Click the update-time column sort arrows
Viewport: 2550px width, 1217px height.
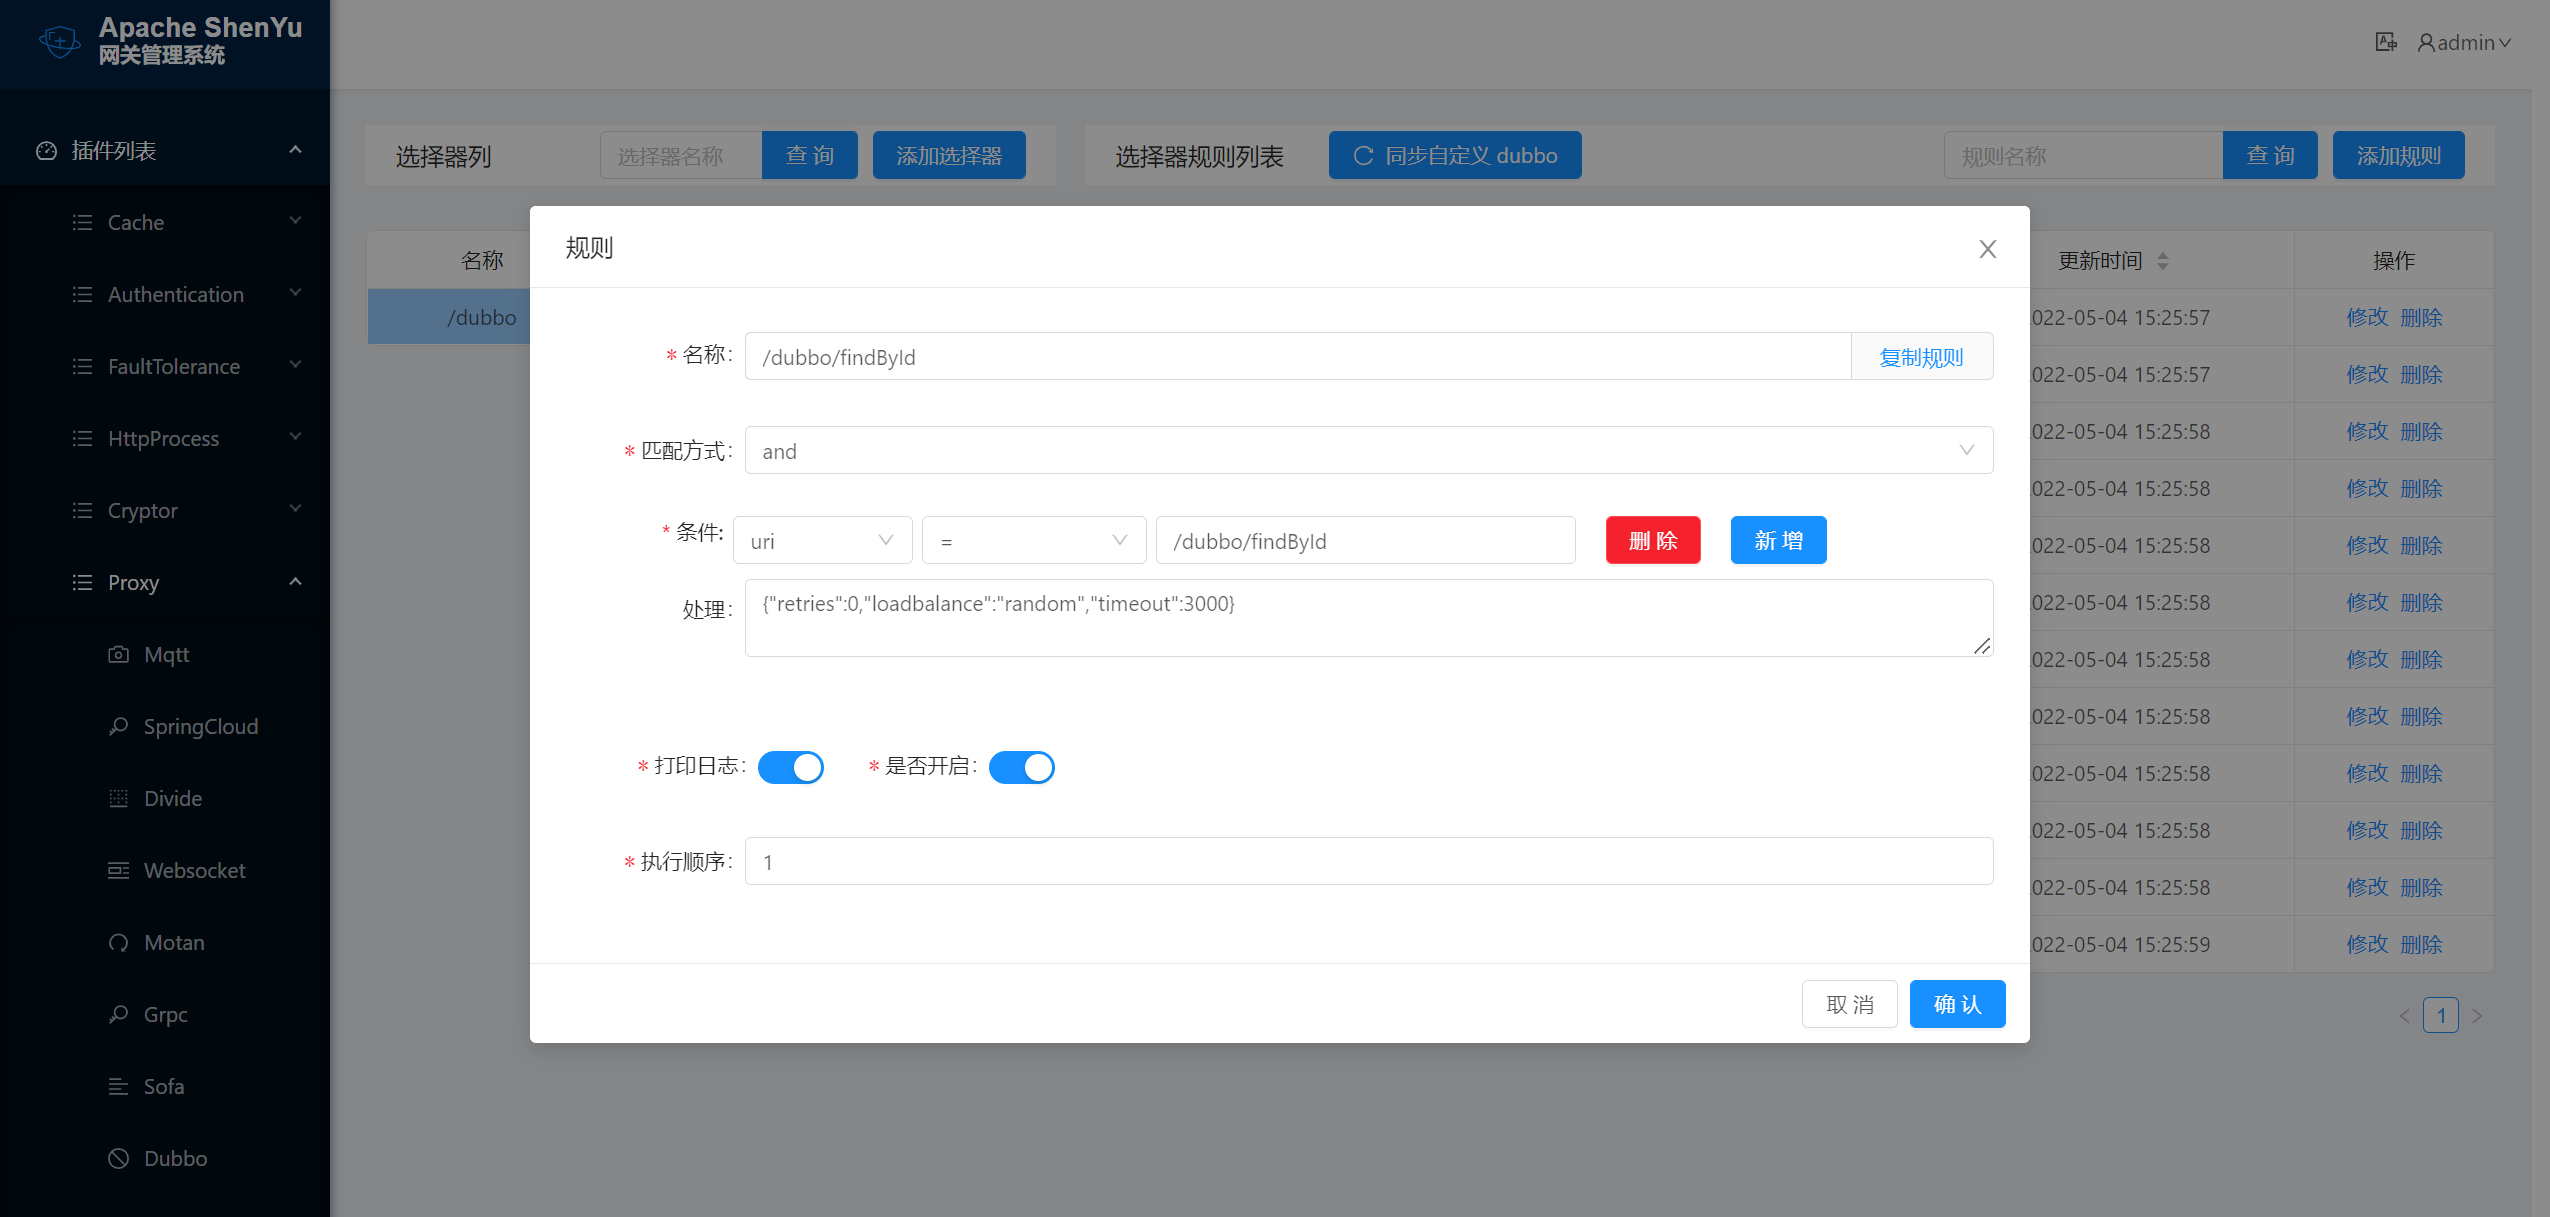2163,261
